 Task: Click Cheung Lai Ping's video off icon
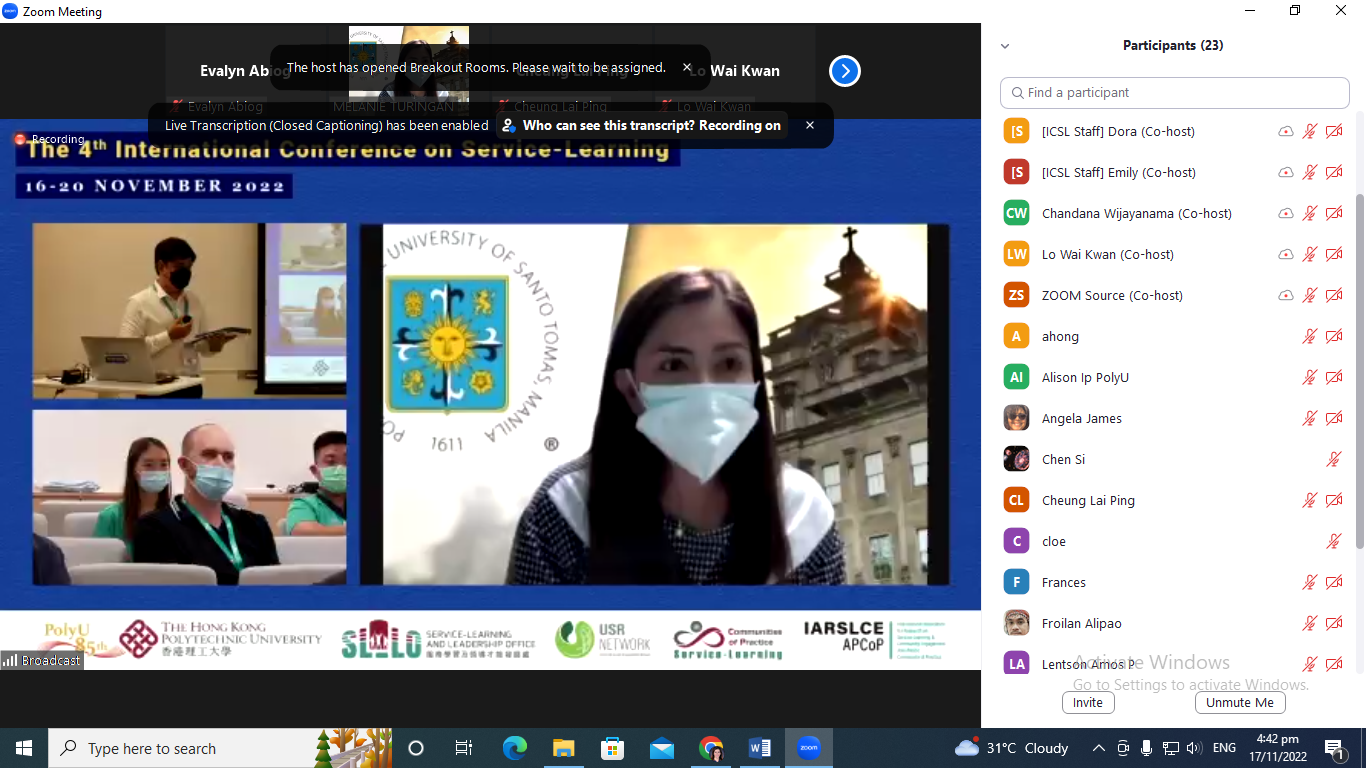1334,500
